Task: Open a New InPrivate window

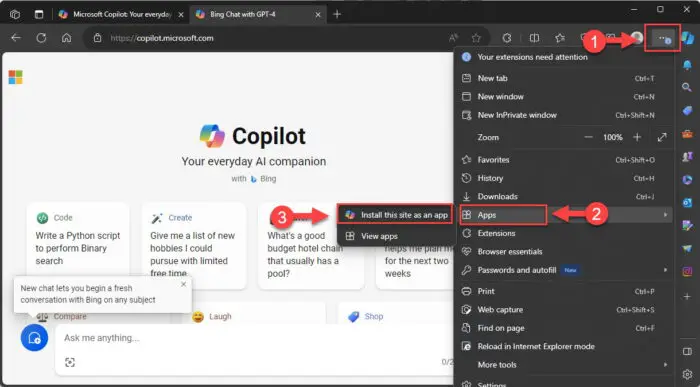Action: pyautogui.click(x=564, y=115)
